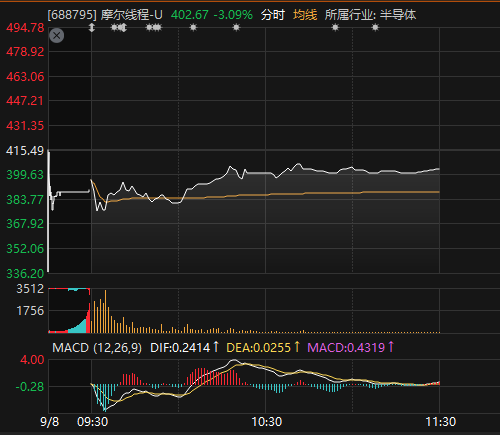Image resolution: width=500 pixels, height=435 pixels.
Task: Click the purple MACD:0.4319 value label
Action: [x=351, y=348]
